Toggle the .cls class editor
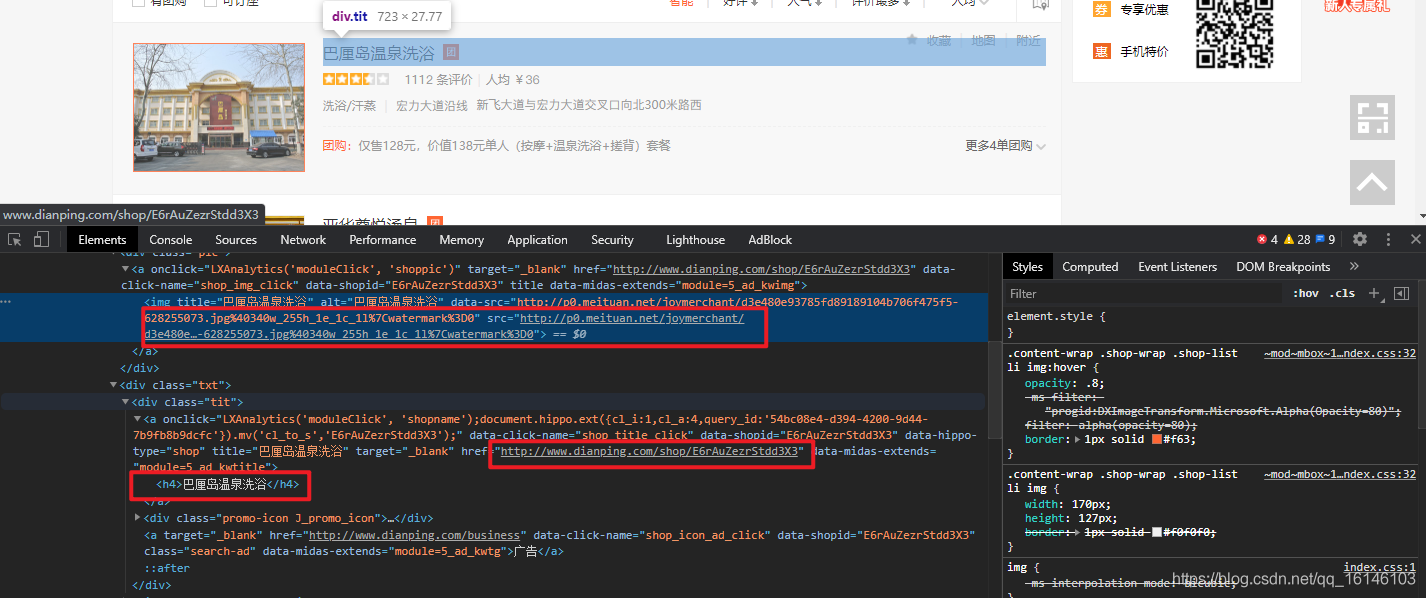Screen dimensions: 1426x598 (1343, 293)
